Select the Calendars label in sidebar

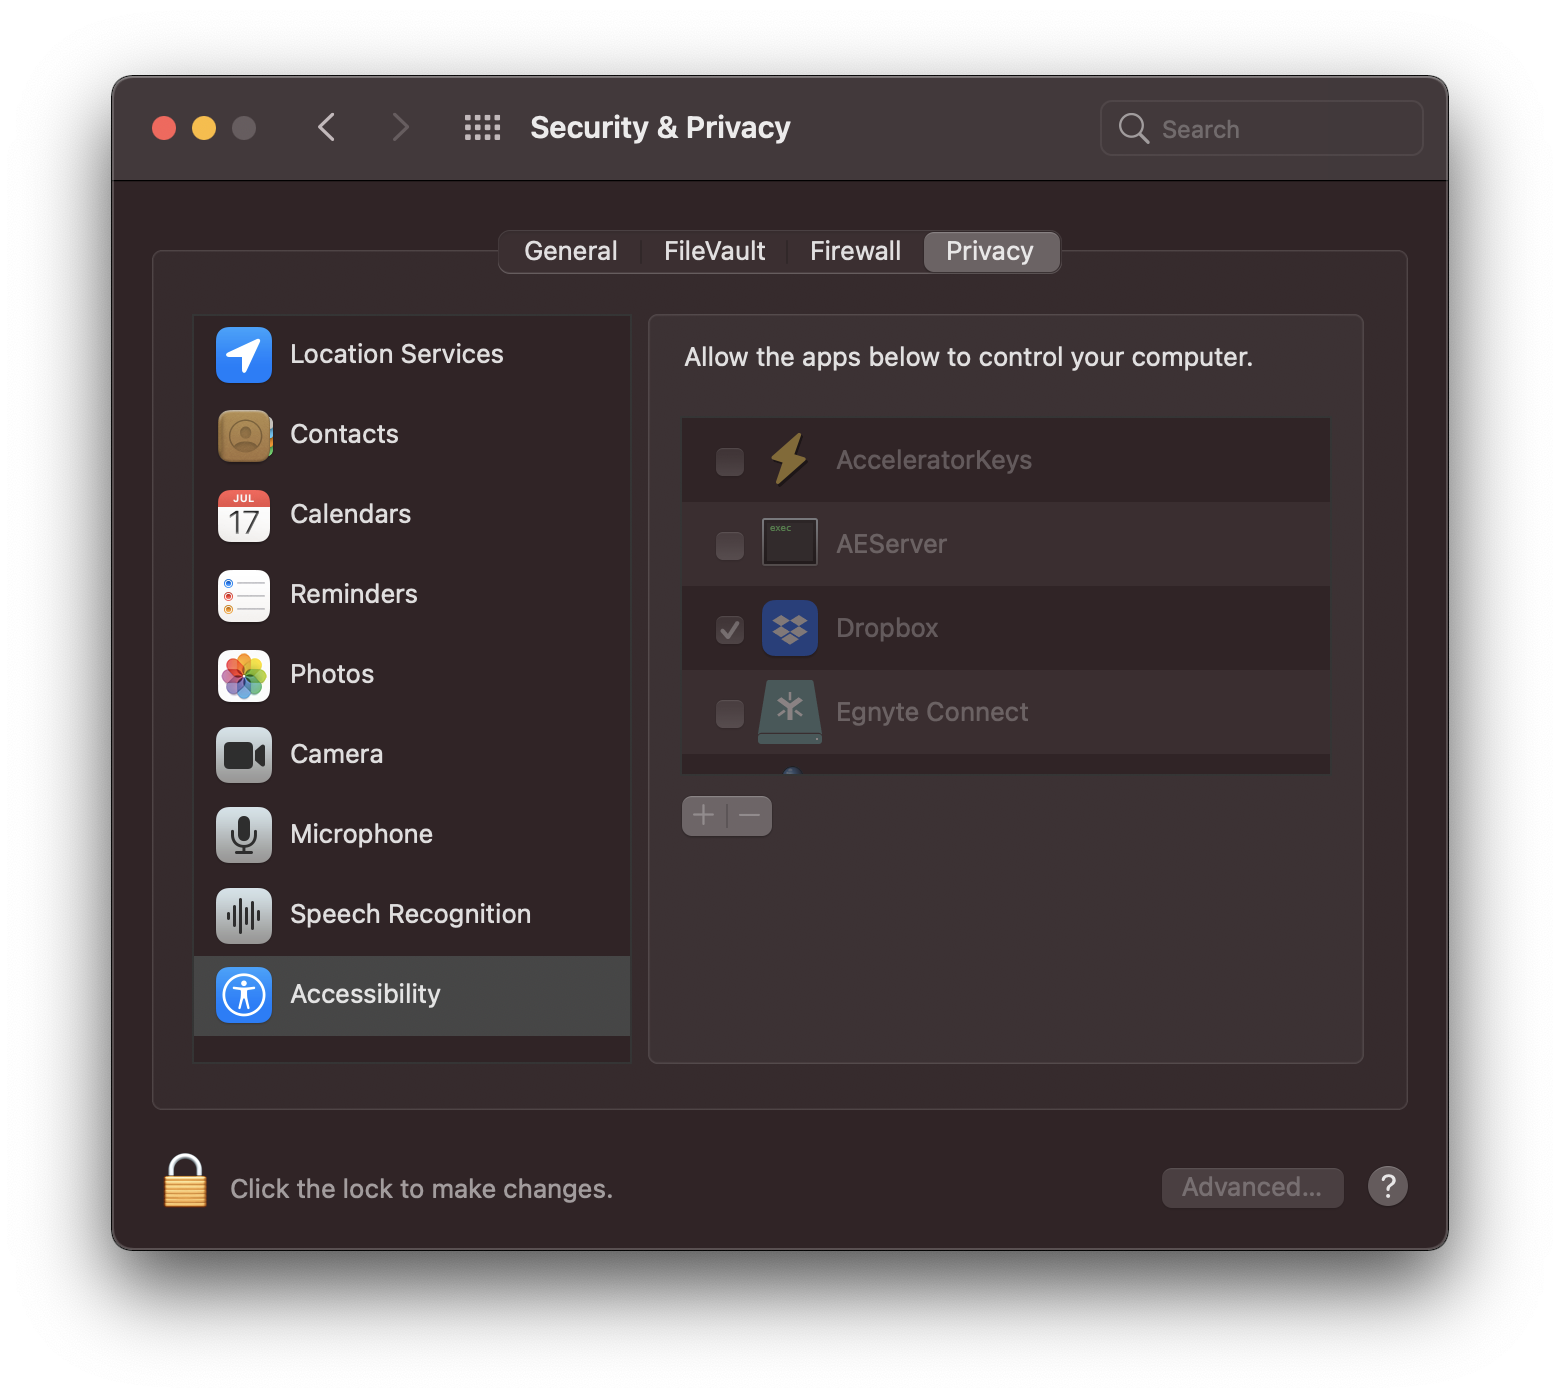[x=350, y=514]
